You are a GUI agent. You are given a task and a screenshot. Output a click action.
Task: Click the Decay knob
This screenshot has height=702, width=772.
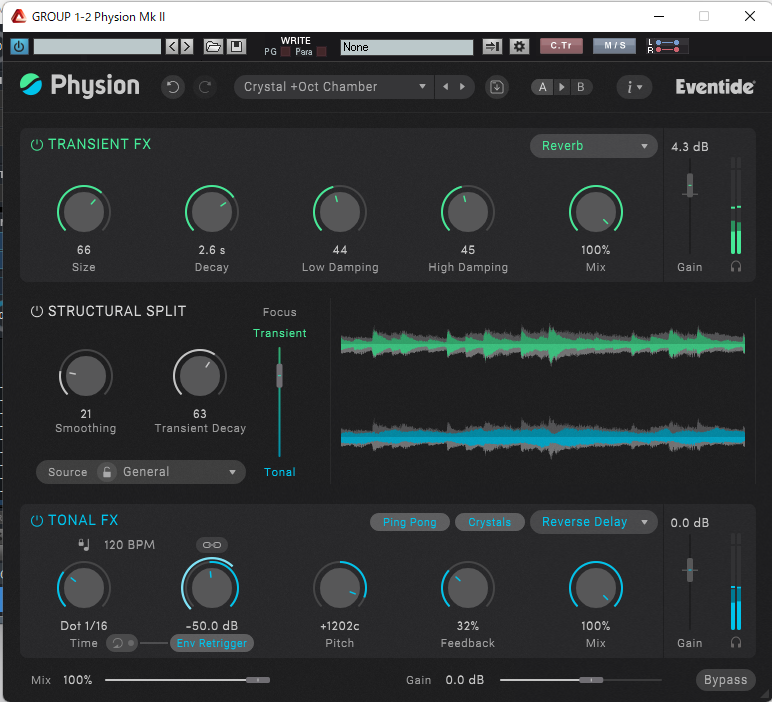(x=212, y=211)
